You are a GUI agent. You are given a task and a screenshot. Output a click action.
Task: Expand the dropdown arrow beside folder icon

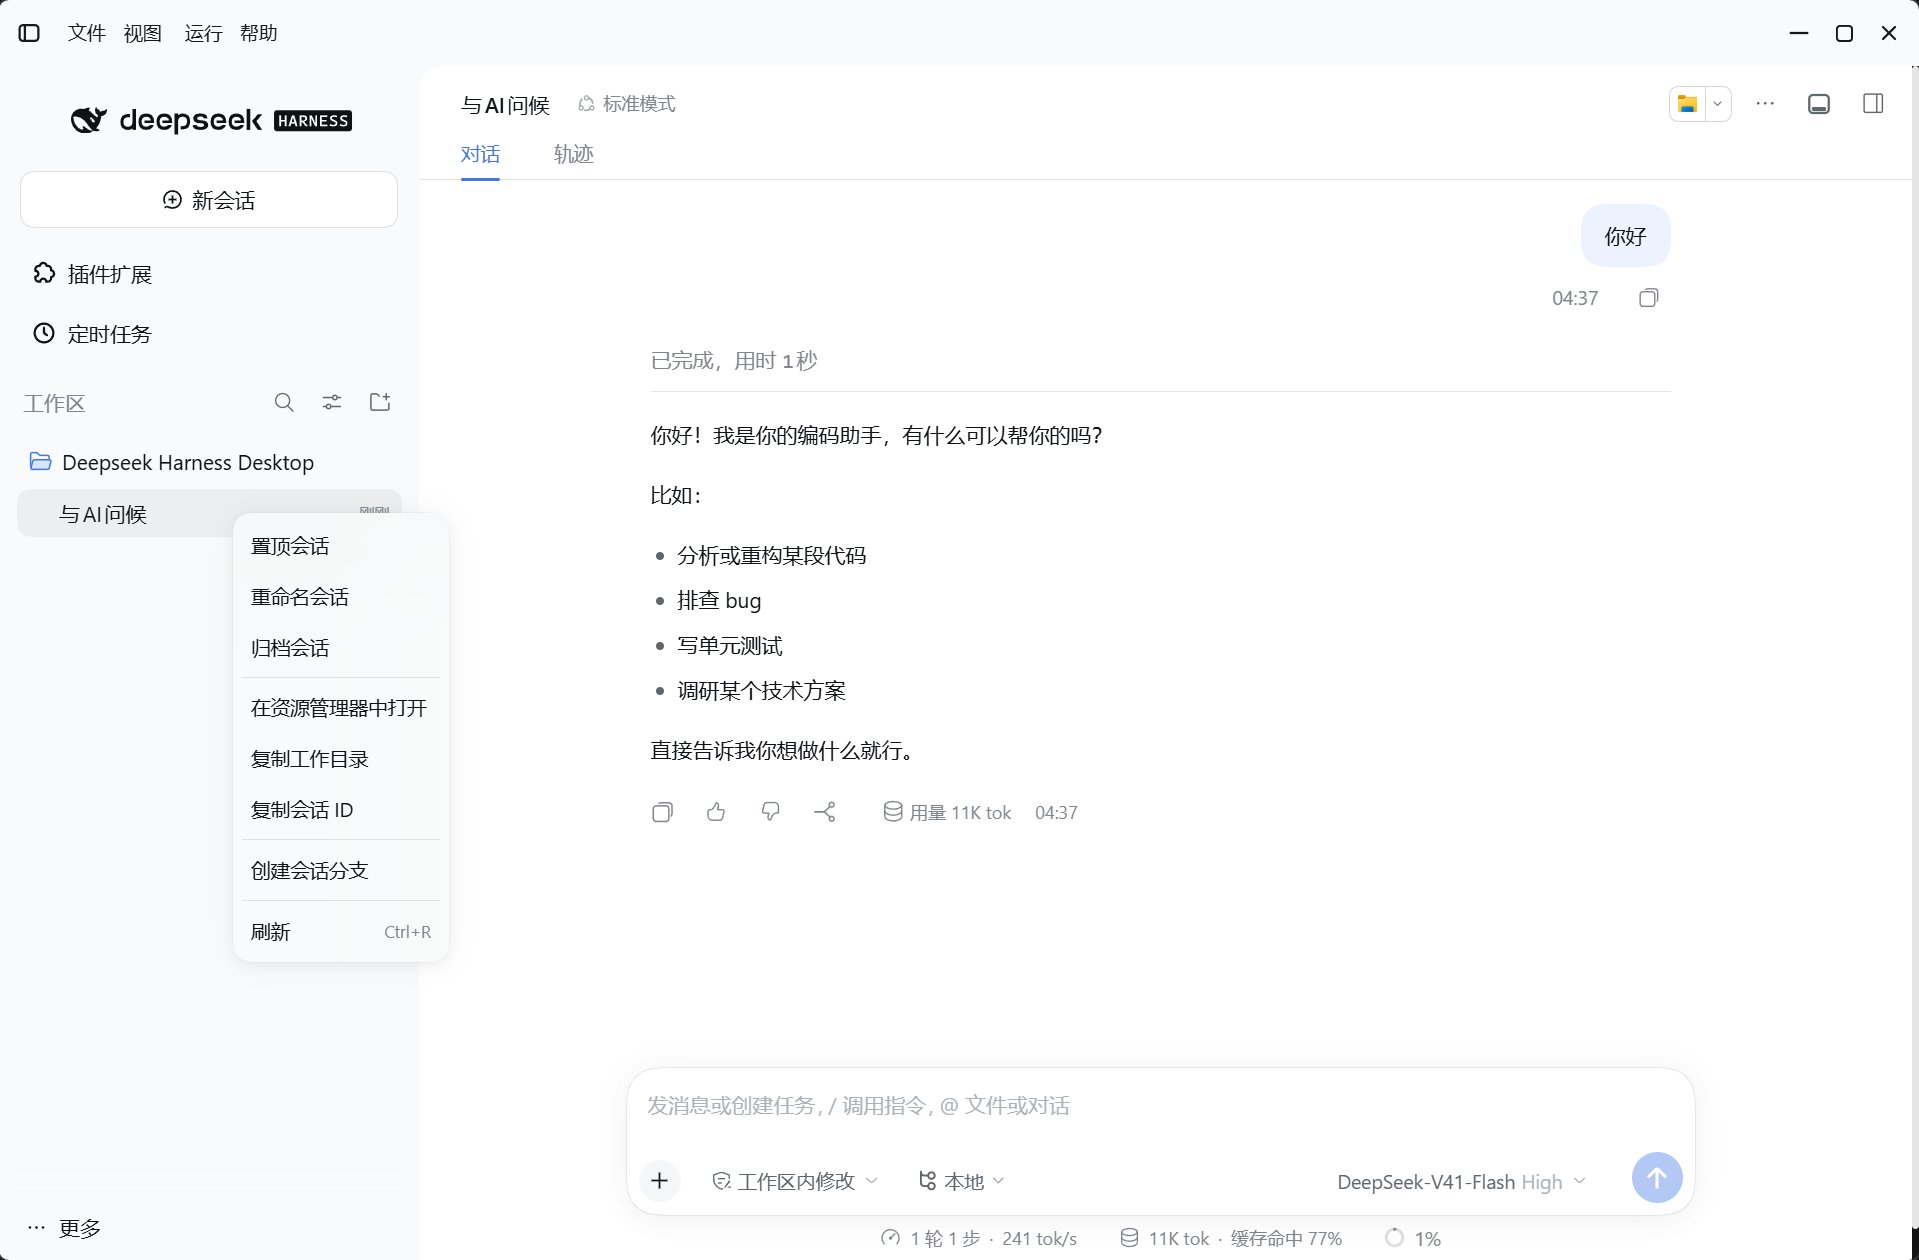pos(1718,104)
